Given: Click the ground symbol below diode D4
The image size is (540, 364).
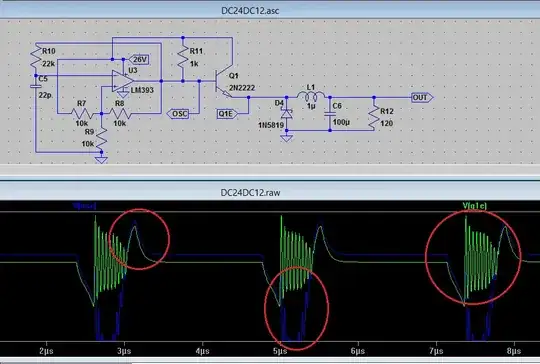Looking at the screenshot, I should [287, 138].
